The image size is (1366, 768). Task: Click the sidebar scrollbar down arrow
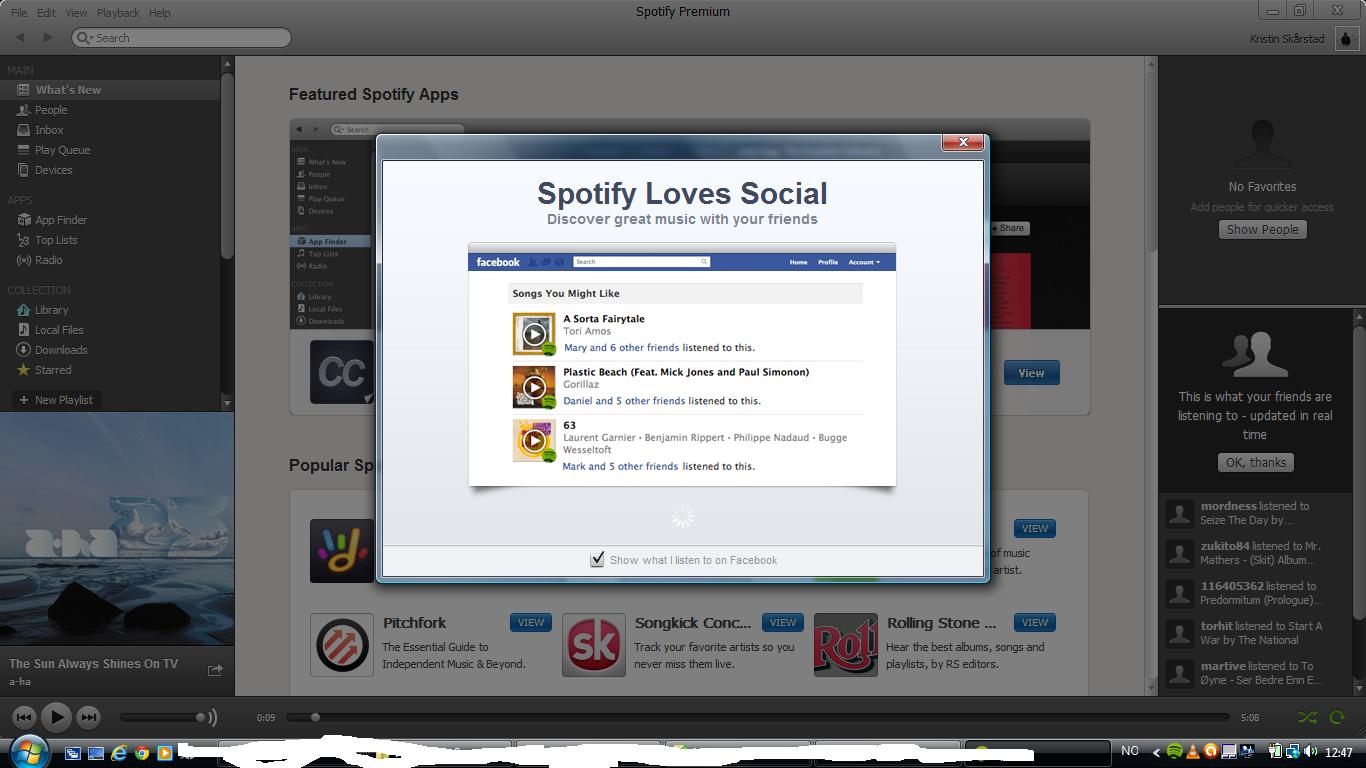click(x=227, y=402)
